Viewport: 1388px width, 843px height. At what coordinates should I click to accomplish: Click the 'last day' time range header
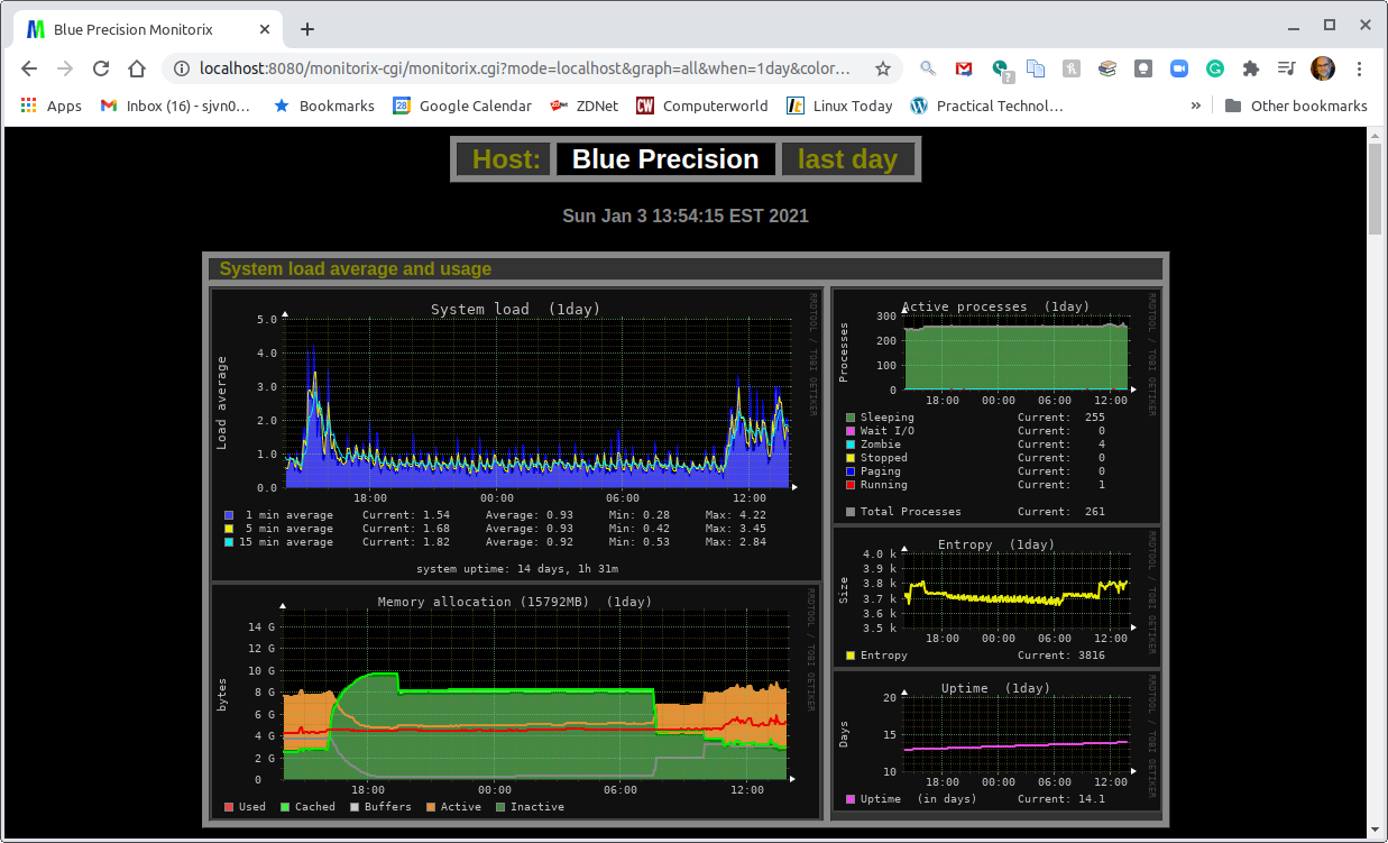847,158
